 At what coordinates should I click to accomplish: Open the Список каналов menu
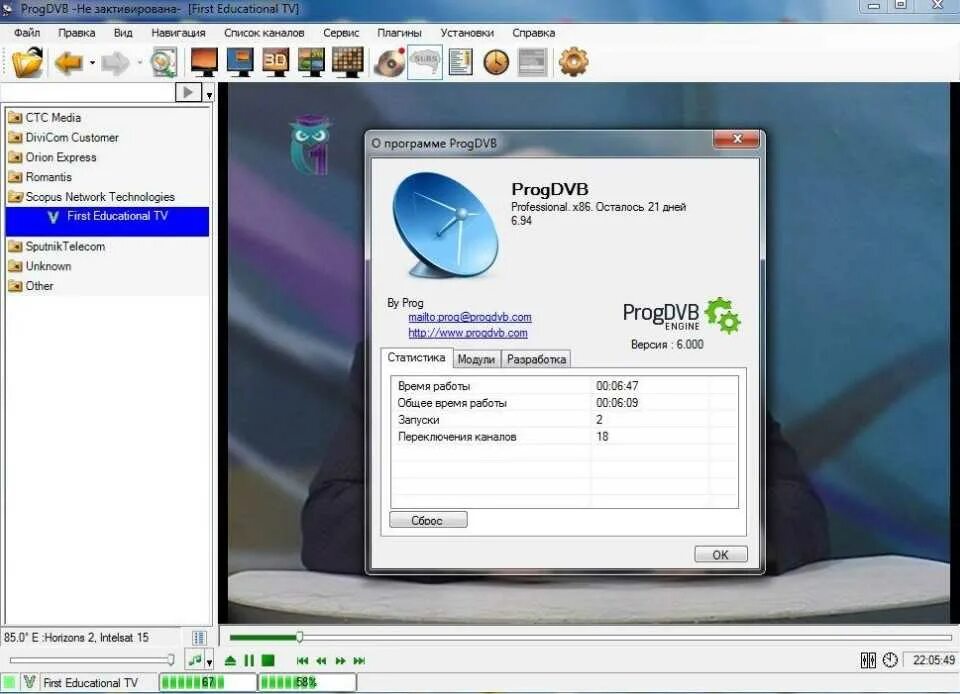[x=264, y=33]
